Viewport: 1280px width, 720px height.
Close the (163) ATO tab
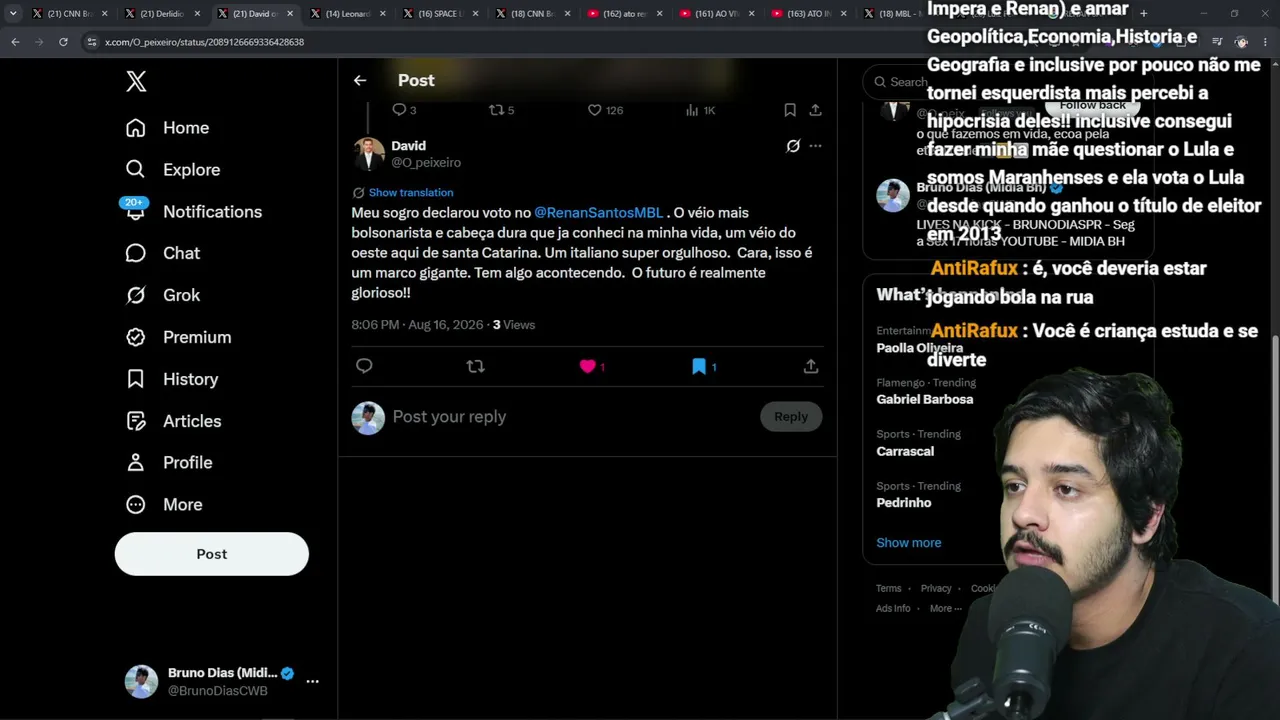pos(843,14)
